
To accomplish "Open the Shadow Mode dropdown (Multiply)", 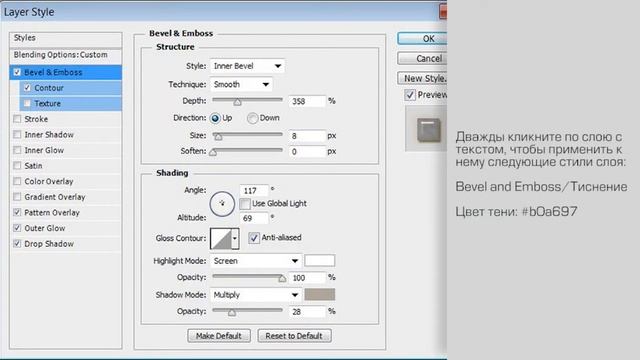I will tap(256, 295).
